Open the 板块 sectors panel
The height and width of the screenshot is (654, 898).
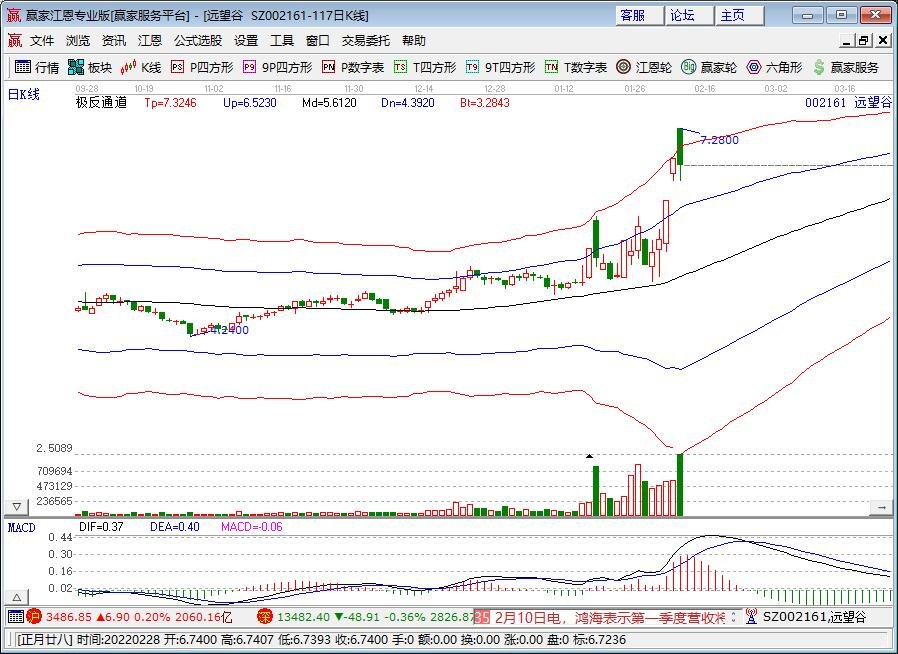tap(89, 67)
